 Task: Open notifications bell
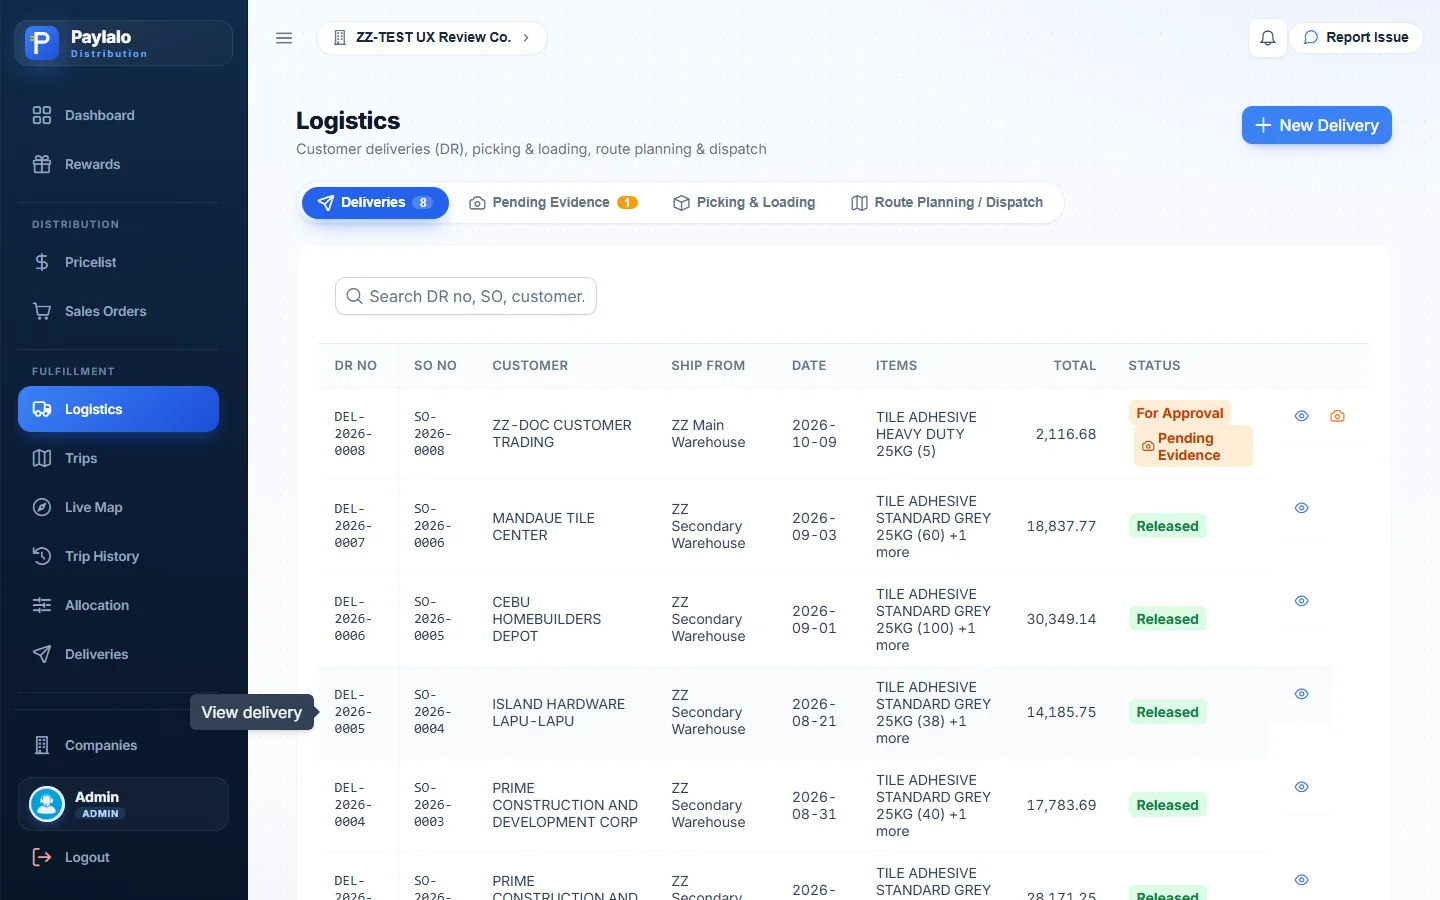click(x=1267, y=38)
